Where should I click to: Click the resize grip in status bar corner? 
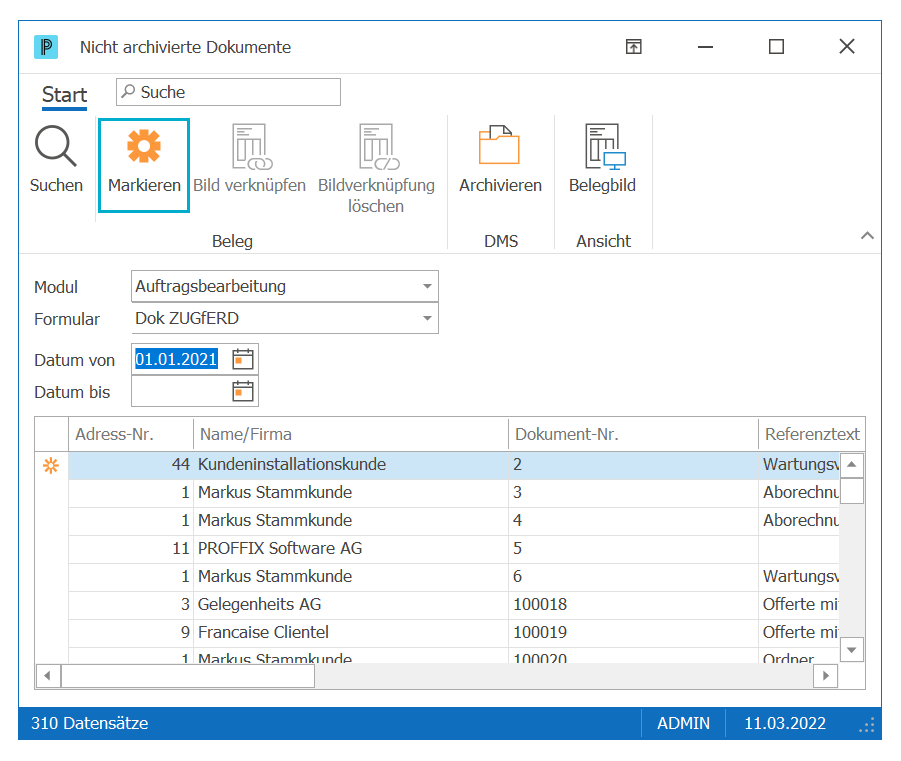[x=867, y=725]
